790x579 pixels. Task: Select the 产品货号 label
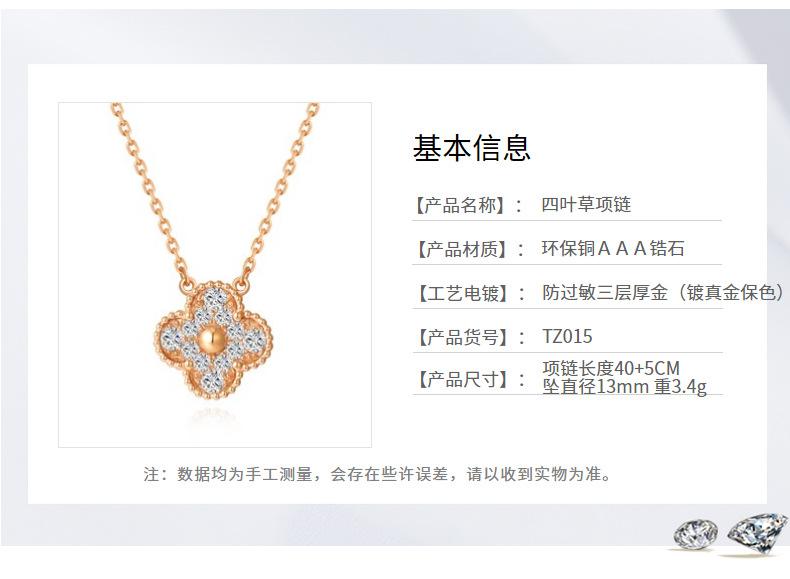click(x=460, y=337)
